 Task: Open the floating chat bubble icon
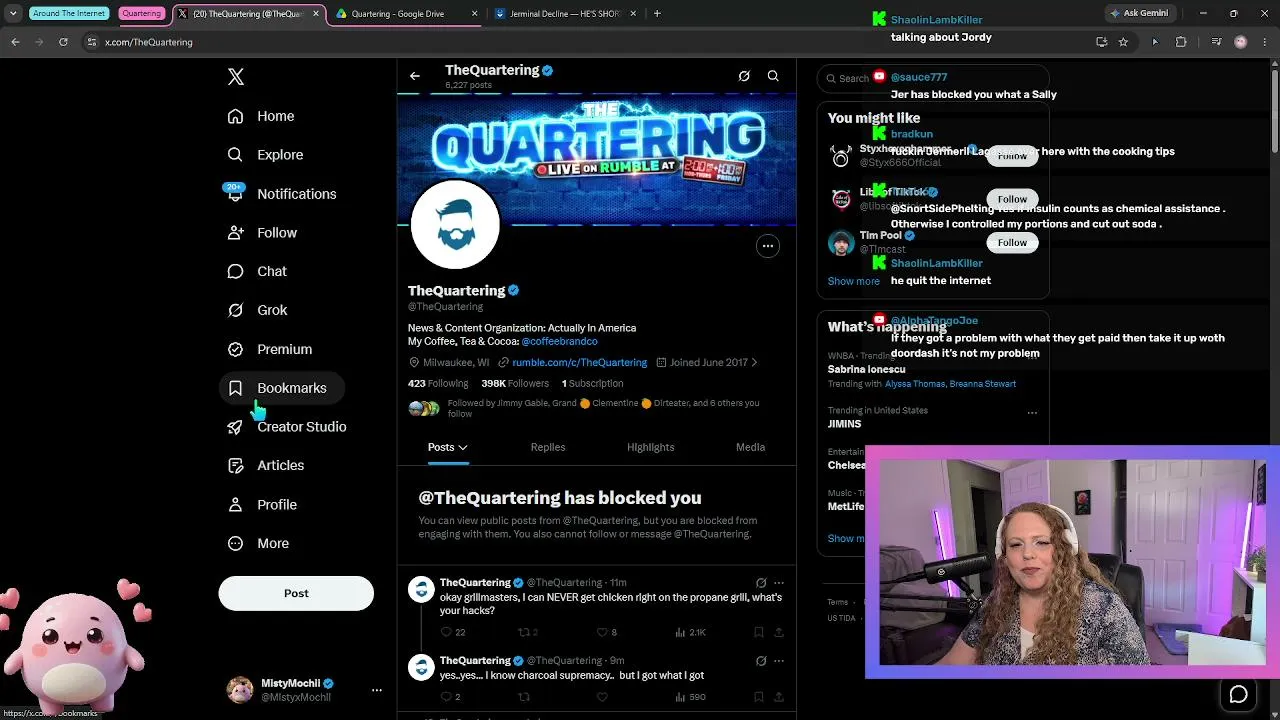pyautogui.click(x=1239, y=694)
